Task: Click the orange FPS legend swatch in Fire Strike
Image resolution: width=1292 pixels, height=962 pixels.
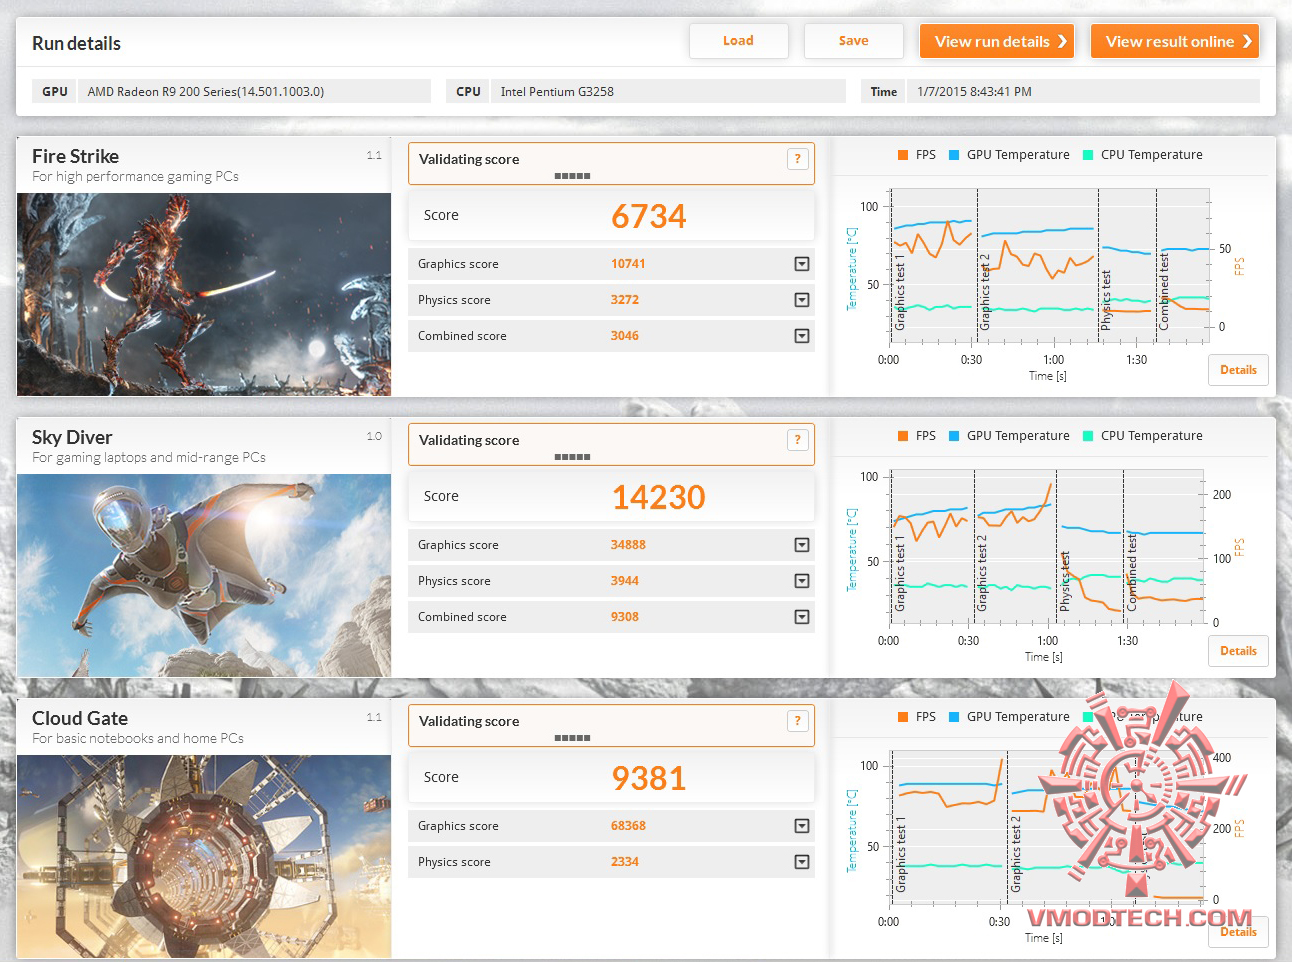Action: tap(903, 155)
